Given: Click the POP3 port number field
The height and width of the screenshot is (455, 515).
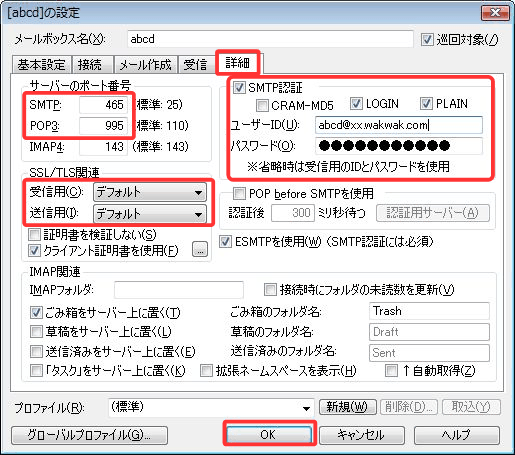Looking at the screenshot, I should (103, 126).
